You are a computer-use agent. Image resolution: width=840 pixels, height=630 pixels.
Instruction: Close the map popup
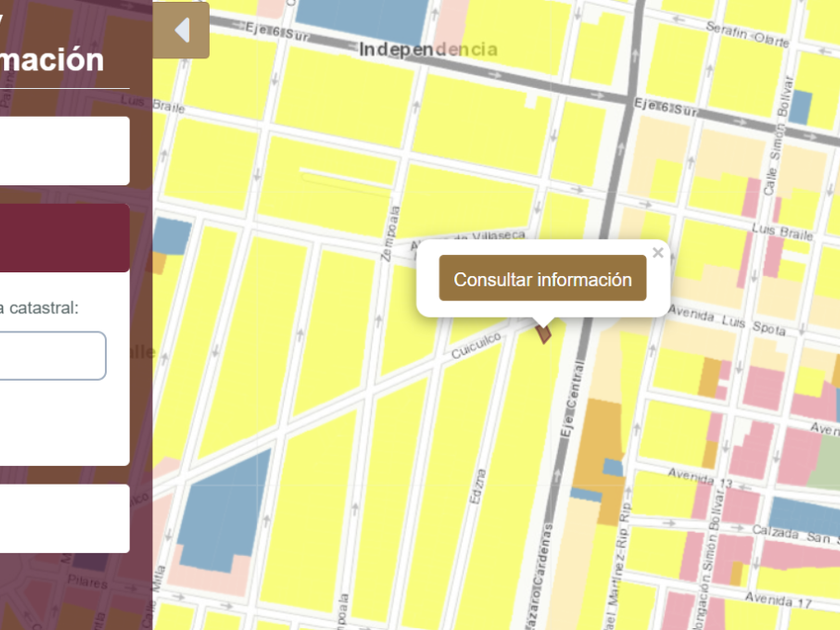(x=658, y=253)
